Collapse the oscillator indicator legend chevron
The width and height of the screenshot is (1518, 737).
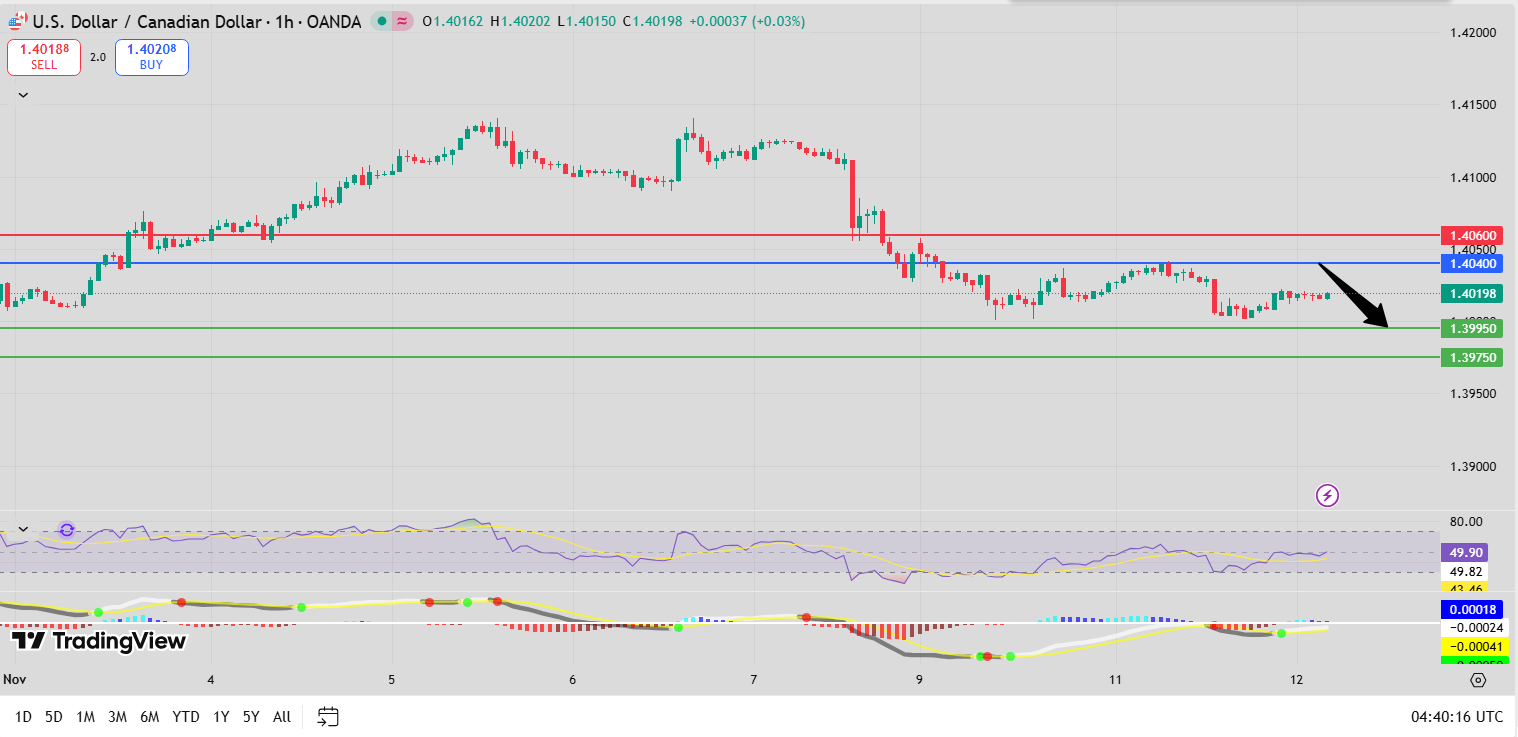pyautogui.click(x=22, y=527)
